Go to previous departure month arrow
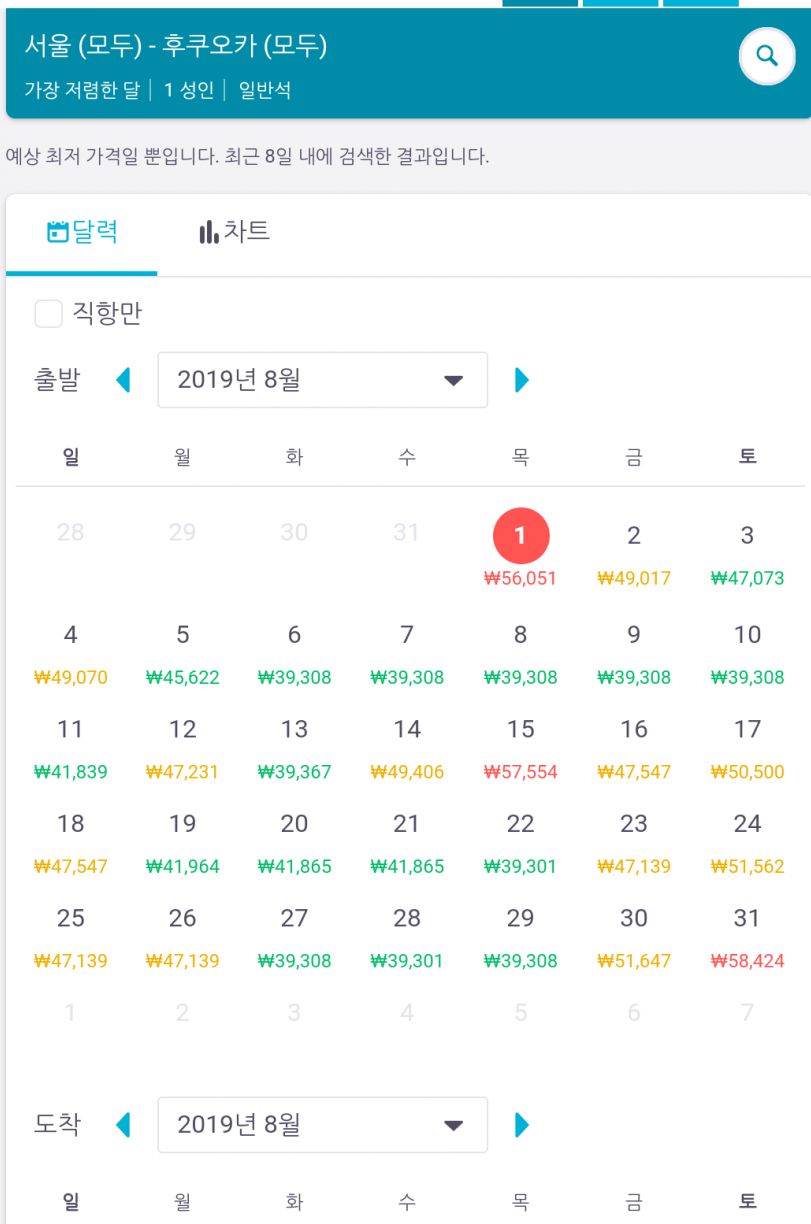This screenshot has width=811, height=1224. (124, 380)
